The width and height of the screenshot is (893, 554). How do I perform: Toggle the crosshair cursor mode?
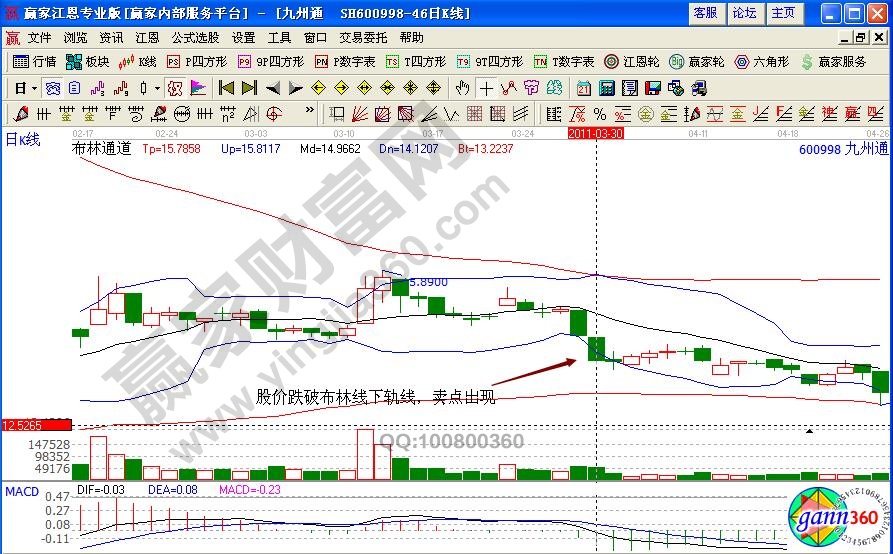click(x=486, y=88)
